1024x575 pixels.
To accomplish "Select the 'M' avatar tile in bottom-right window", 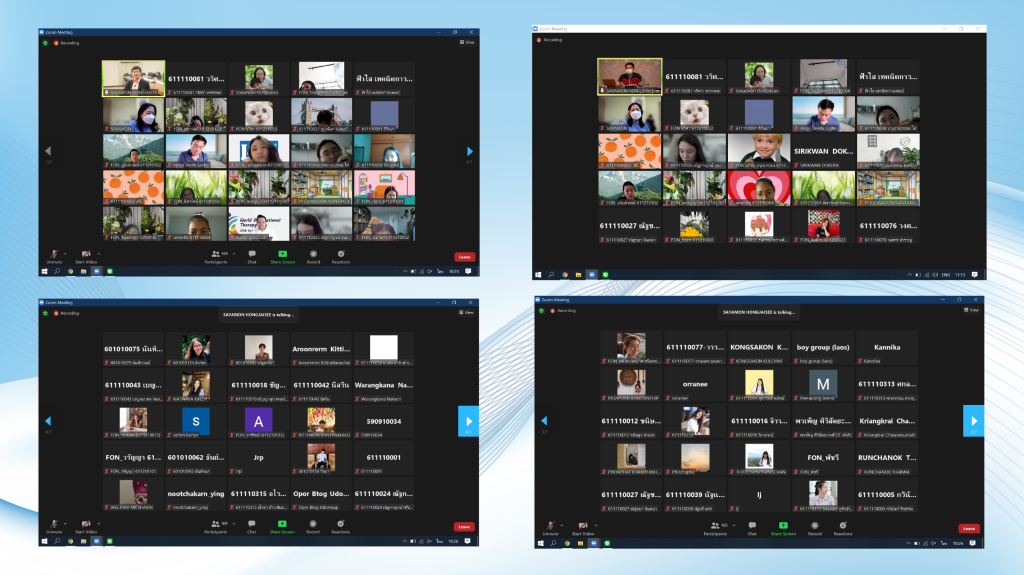I will tap(823, 384).
